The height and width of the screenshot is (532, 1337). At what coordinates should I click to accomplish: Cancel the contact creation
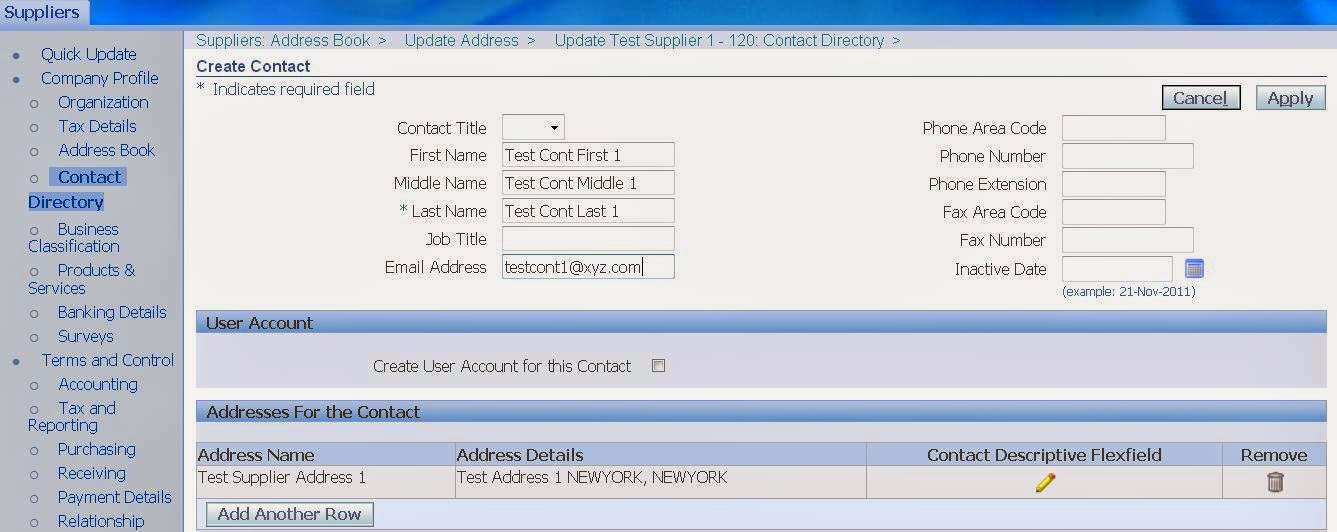point(1201,98)
